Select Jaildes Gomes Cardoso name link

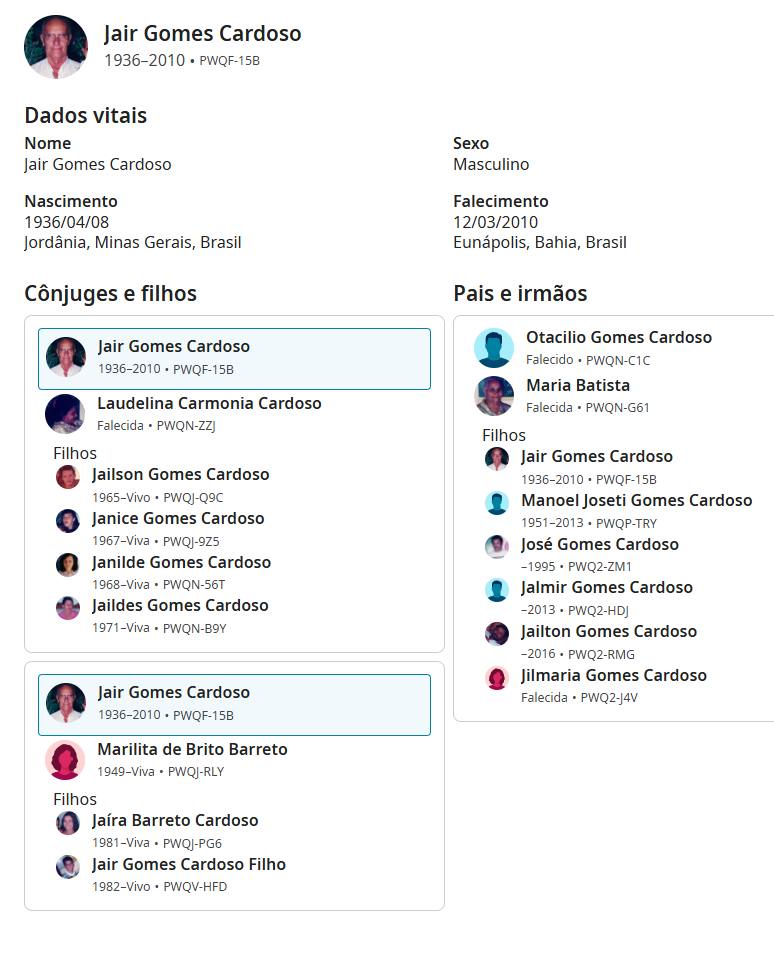click(x=180, y=605)
